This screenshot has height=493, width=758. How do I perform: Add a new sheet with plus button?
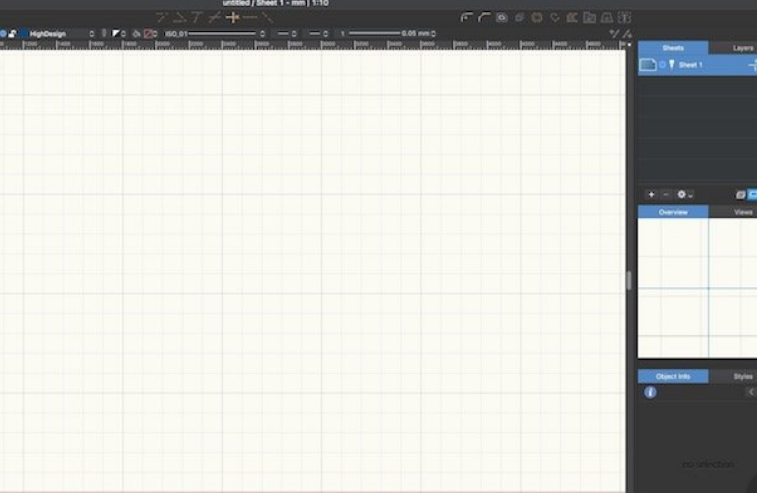click(x=651, y=194)
